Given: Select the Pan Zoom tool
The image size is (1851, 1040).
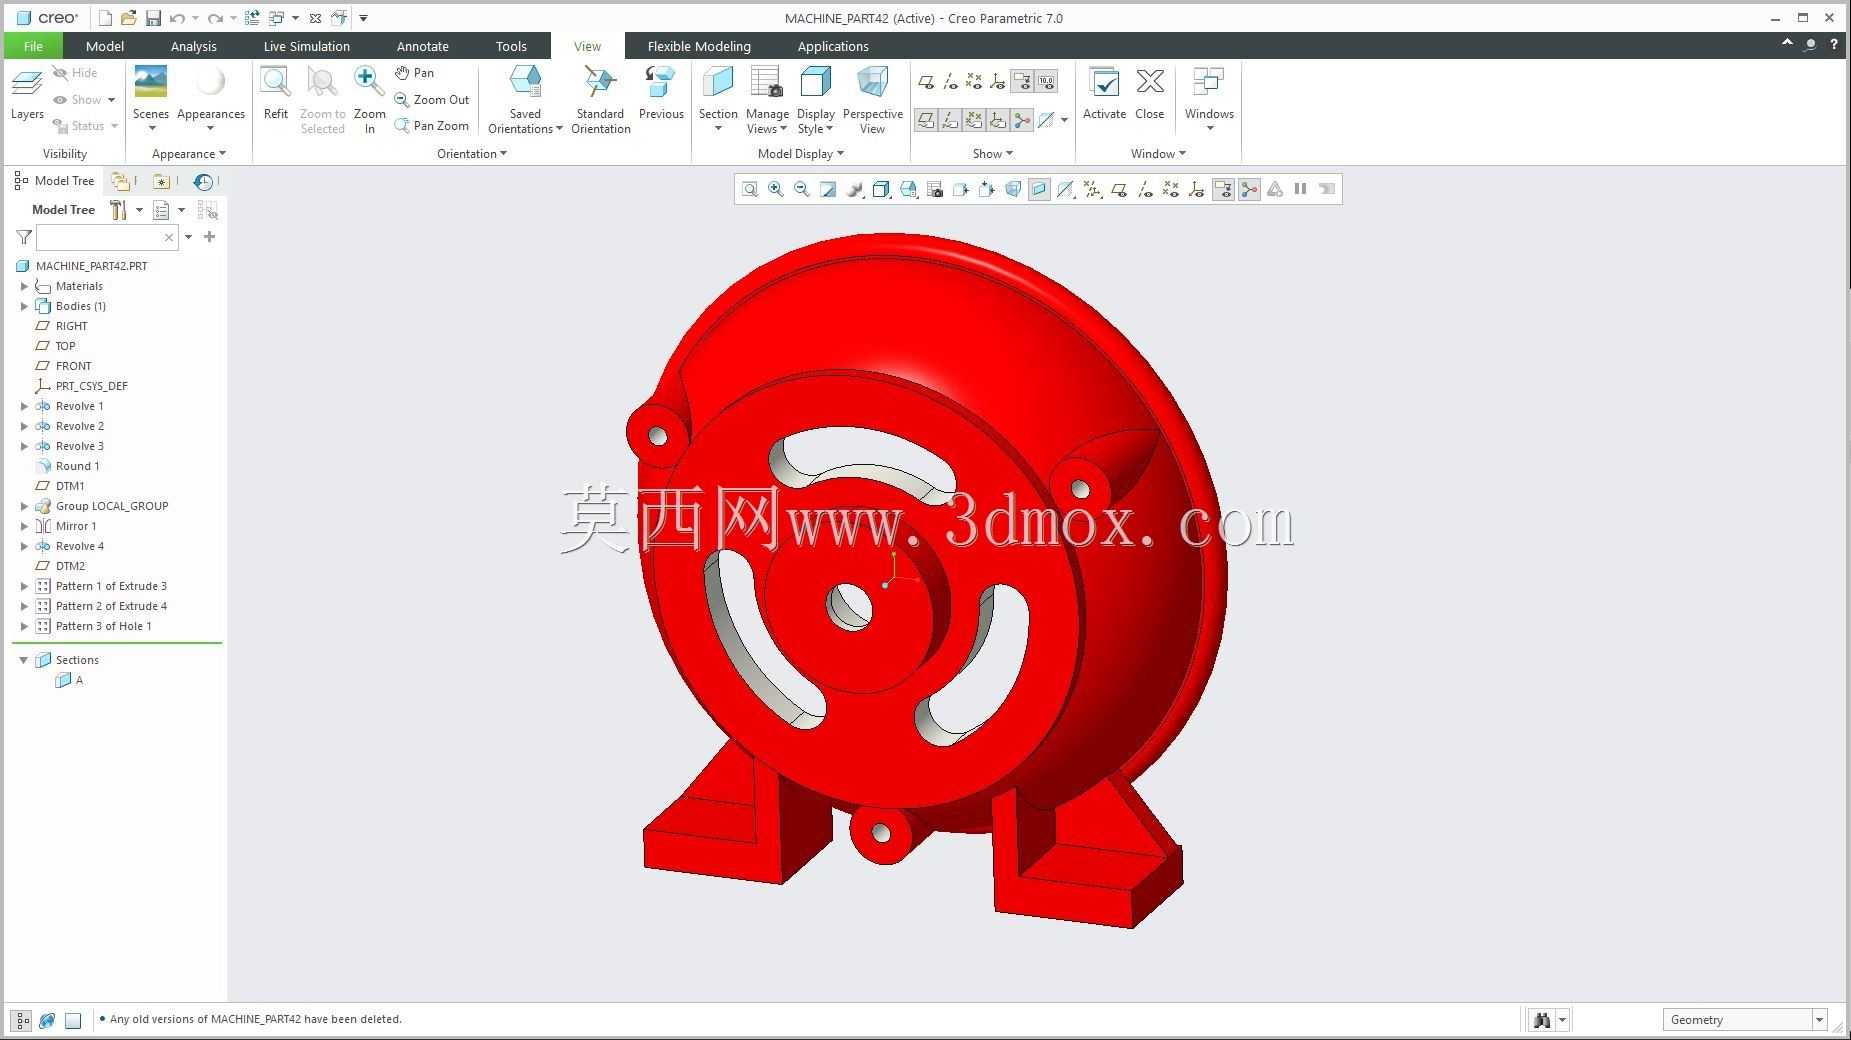Looking at the screenshot, I should coord(432,126).
